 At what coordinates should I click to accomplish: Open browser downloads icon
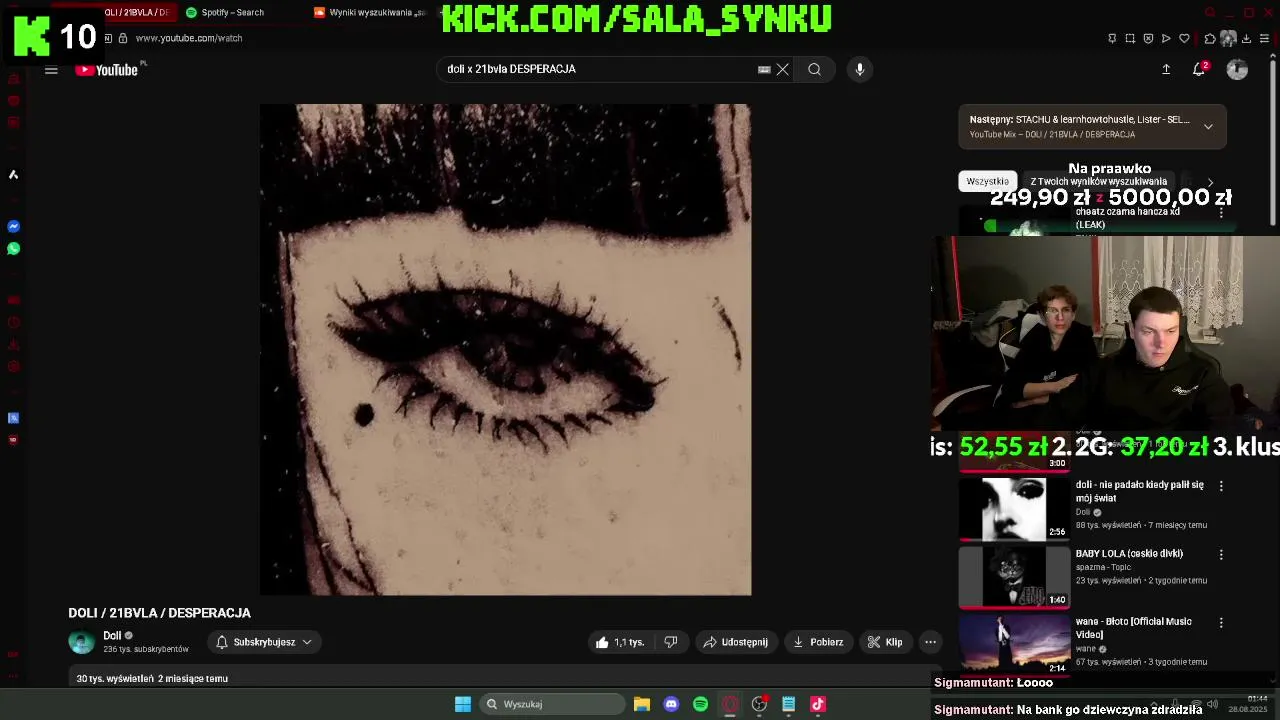[x=1246, y=38]
